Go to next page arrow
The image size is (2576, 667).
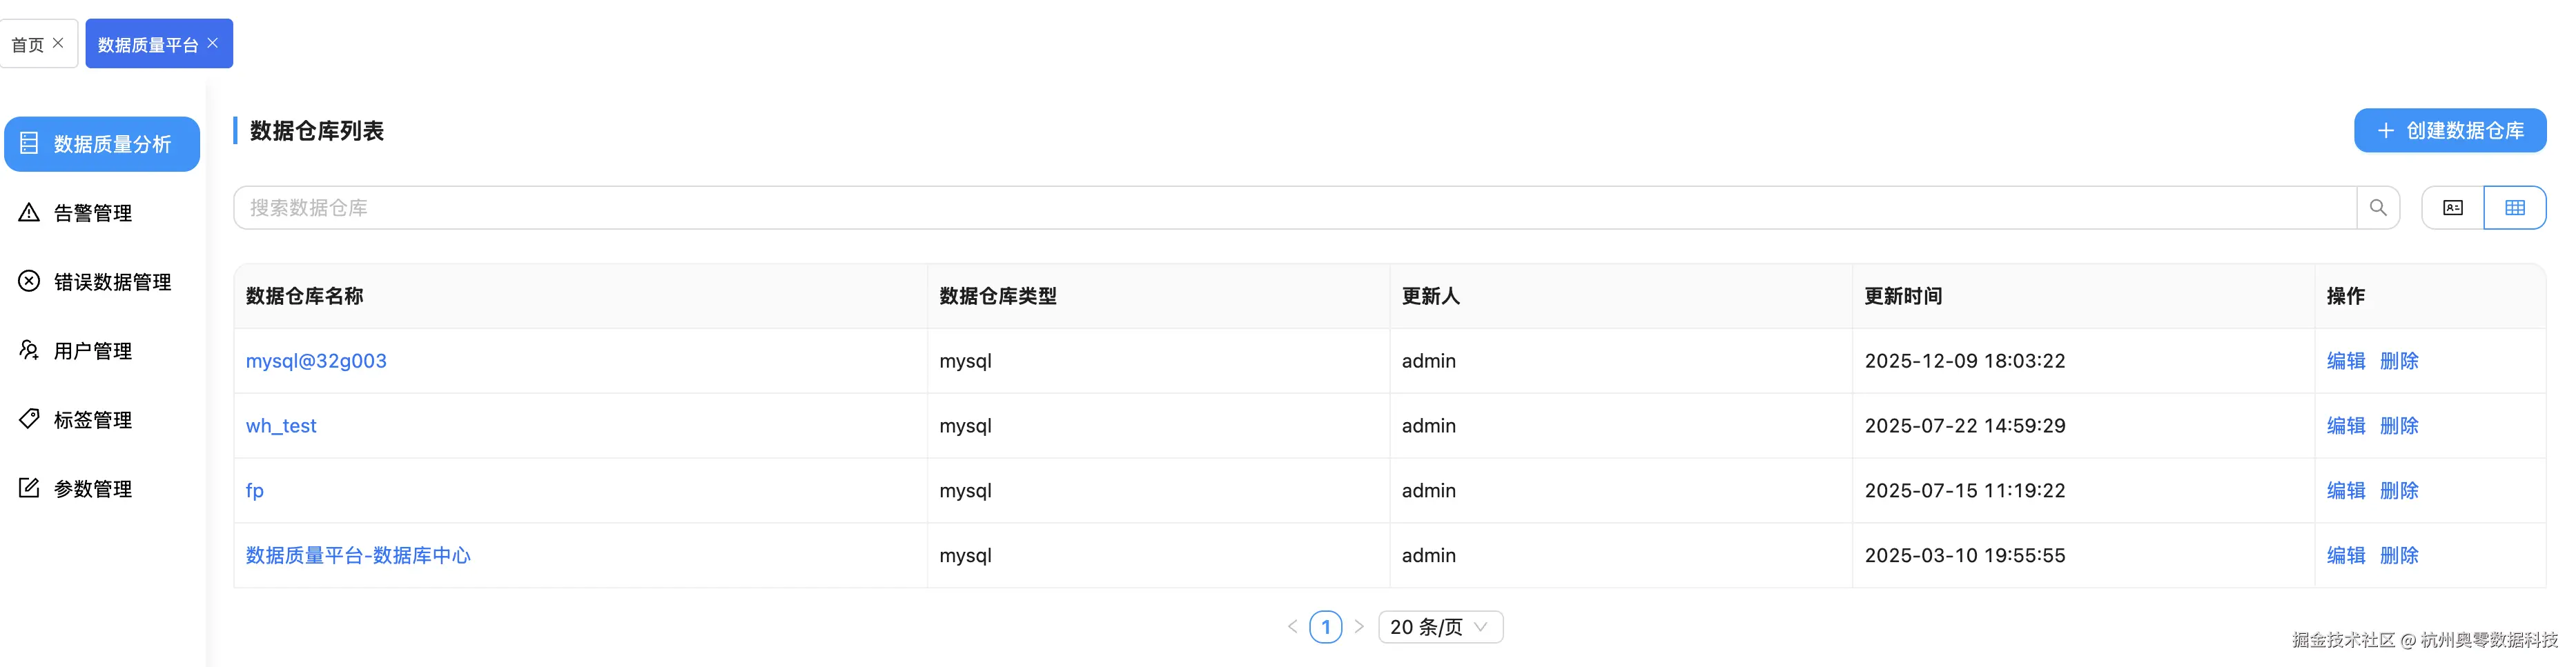(1359, 627)
